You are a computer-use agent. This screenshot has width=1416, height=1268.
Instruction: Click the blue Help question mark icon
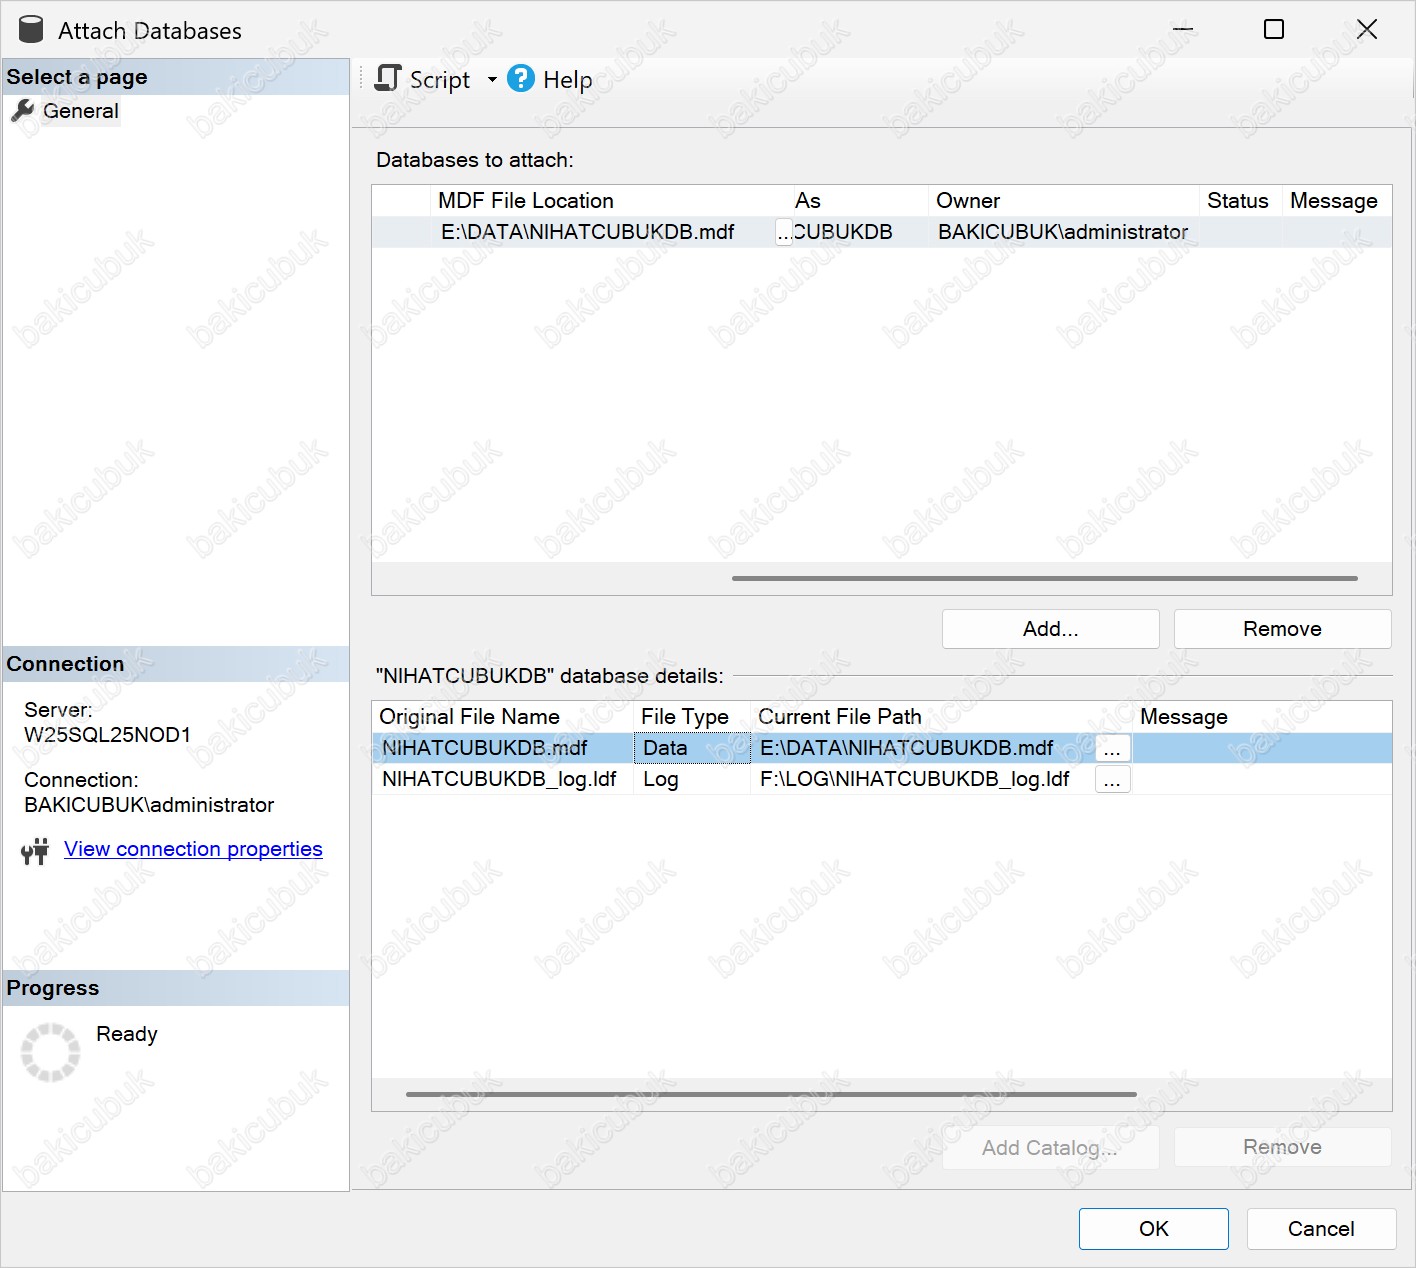(x=521, y=79)
